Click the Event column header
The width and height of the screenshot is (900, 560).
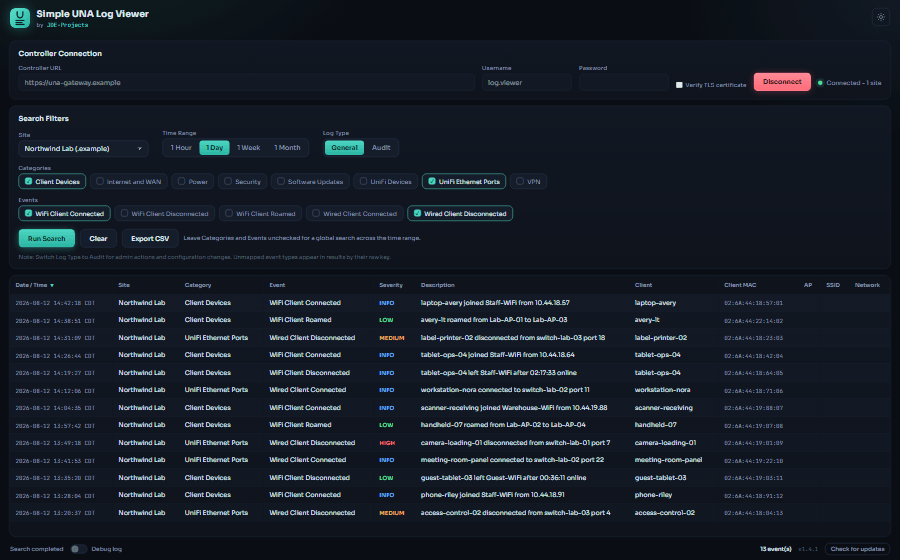[x=277, y=285]
